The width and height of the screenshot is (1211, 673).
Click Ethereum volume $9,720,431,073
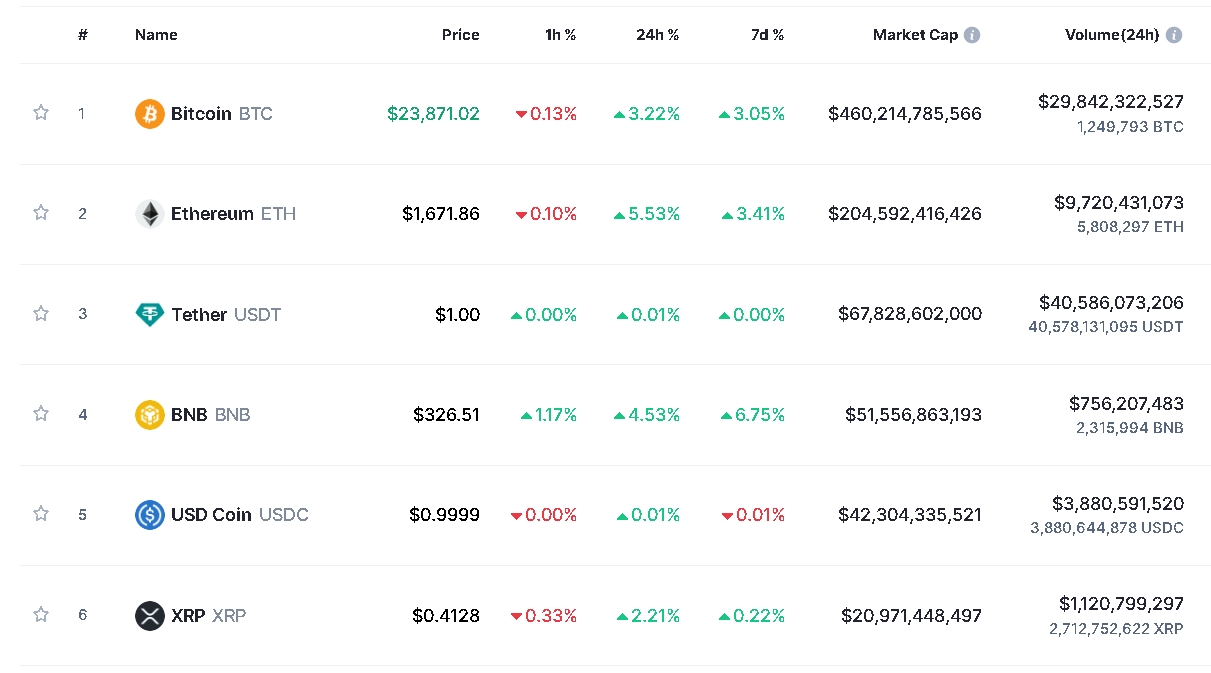coord(1119,203)
